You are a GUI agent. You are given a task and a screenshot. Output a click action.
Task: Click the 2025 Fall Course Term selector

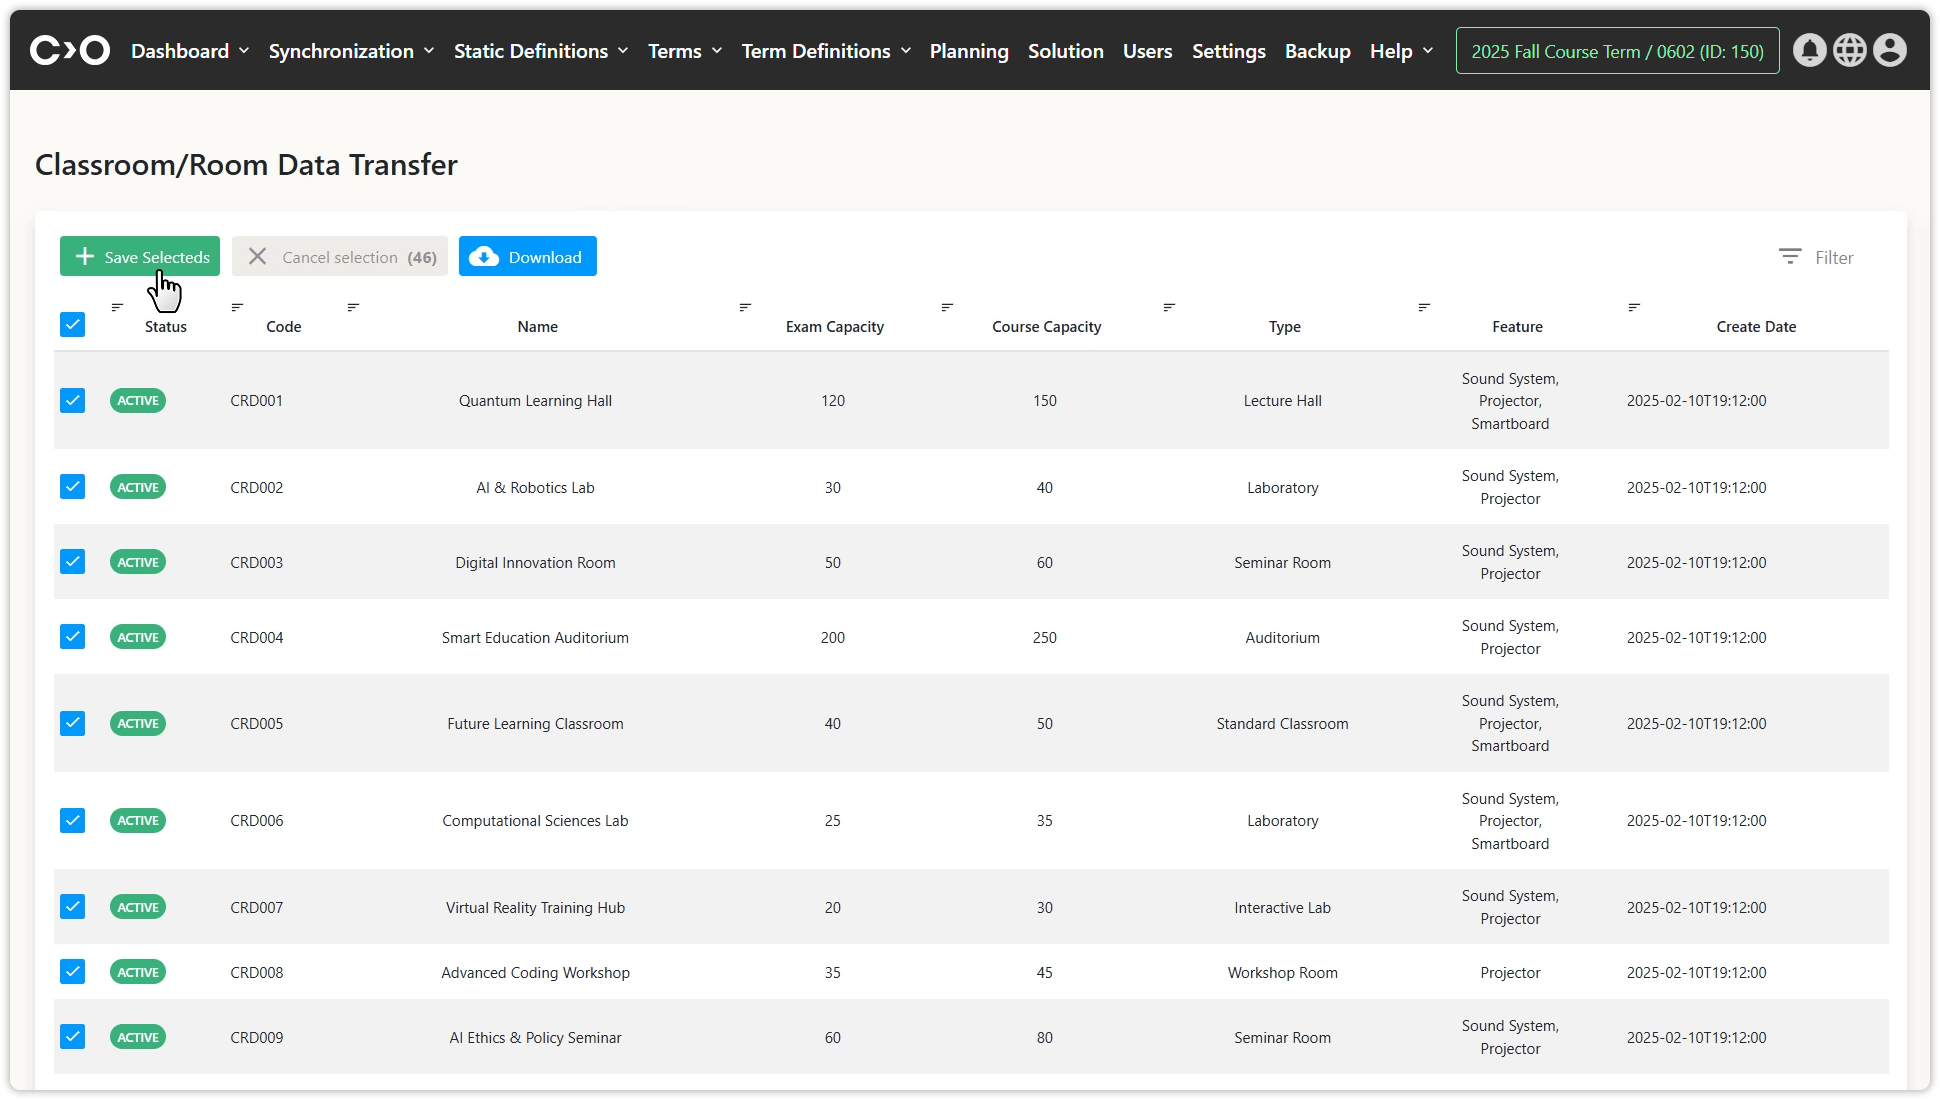[x=1617, y=51]
